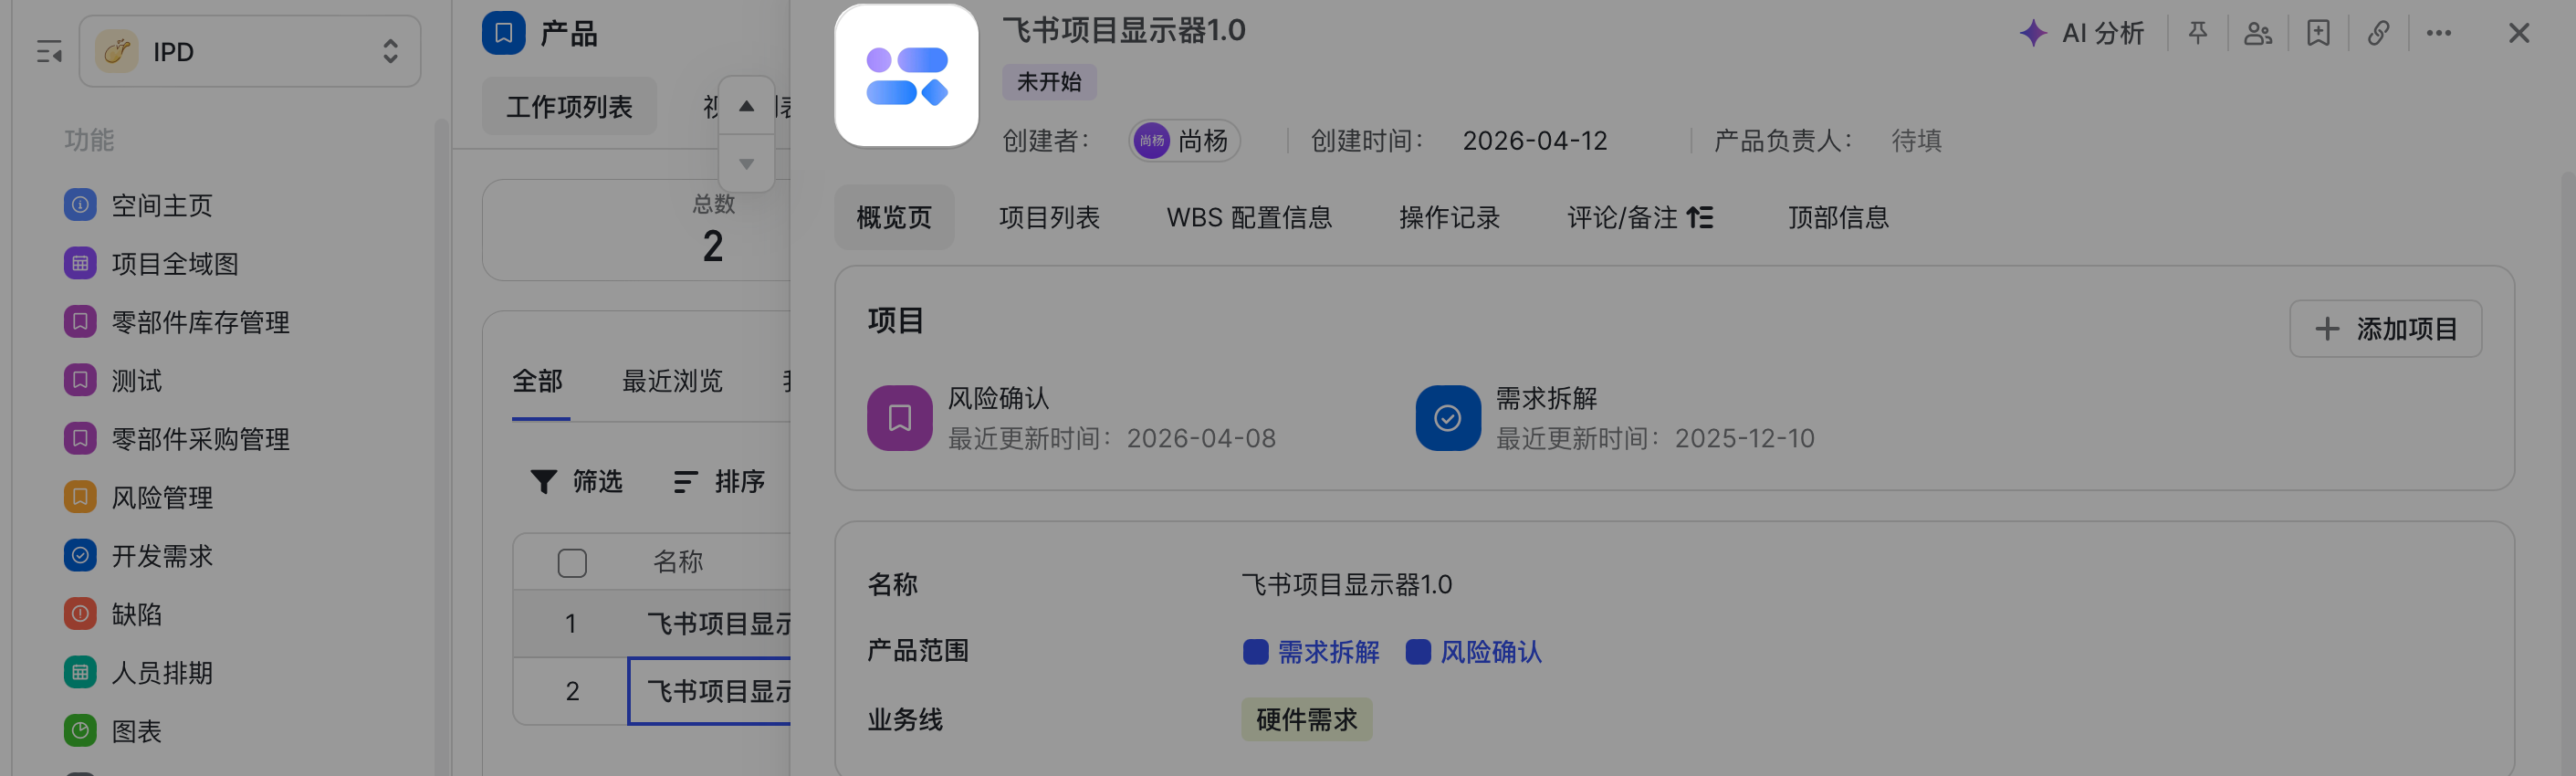
Task: Open the more options ellipsis menu
Action: coord(2439,34)
